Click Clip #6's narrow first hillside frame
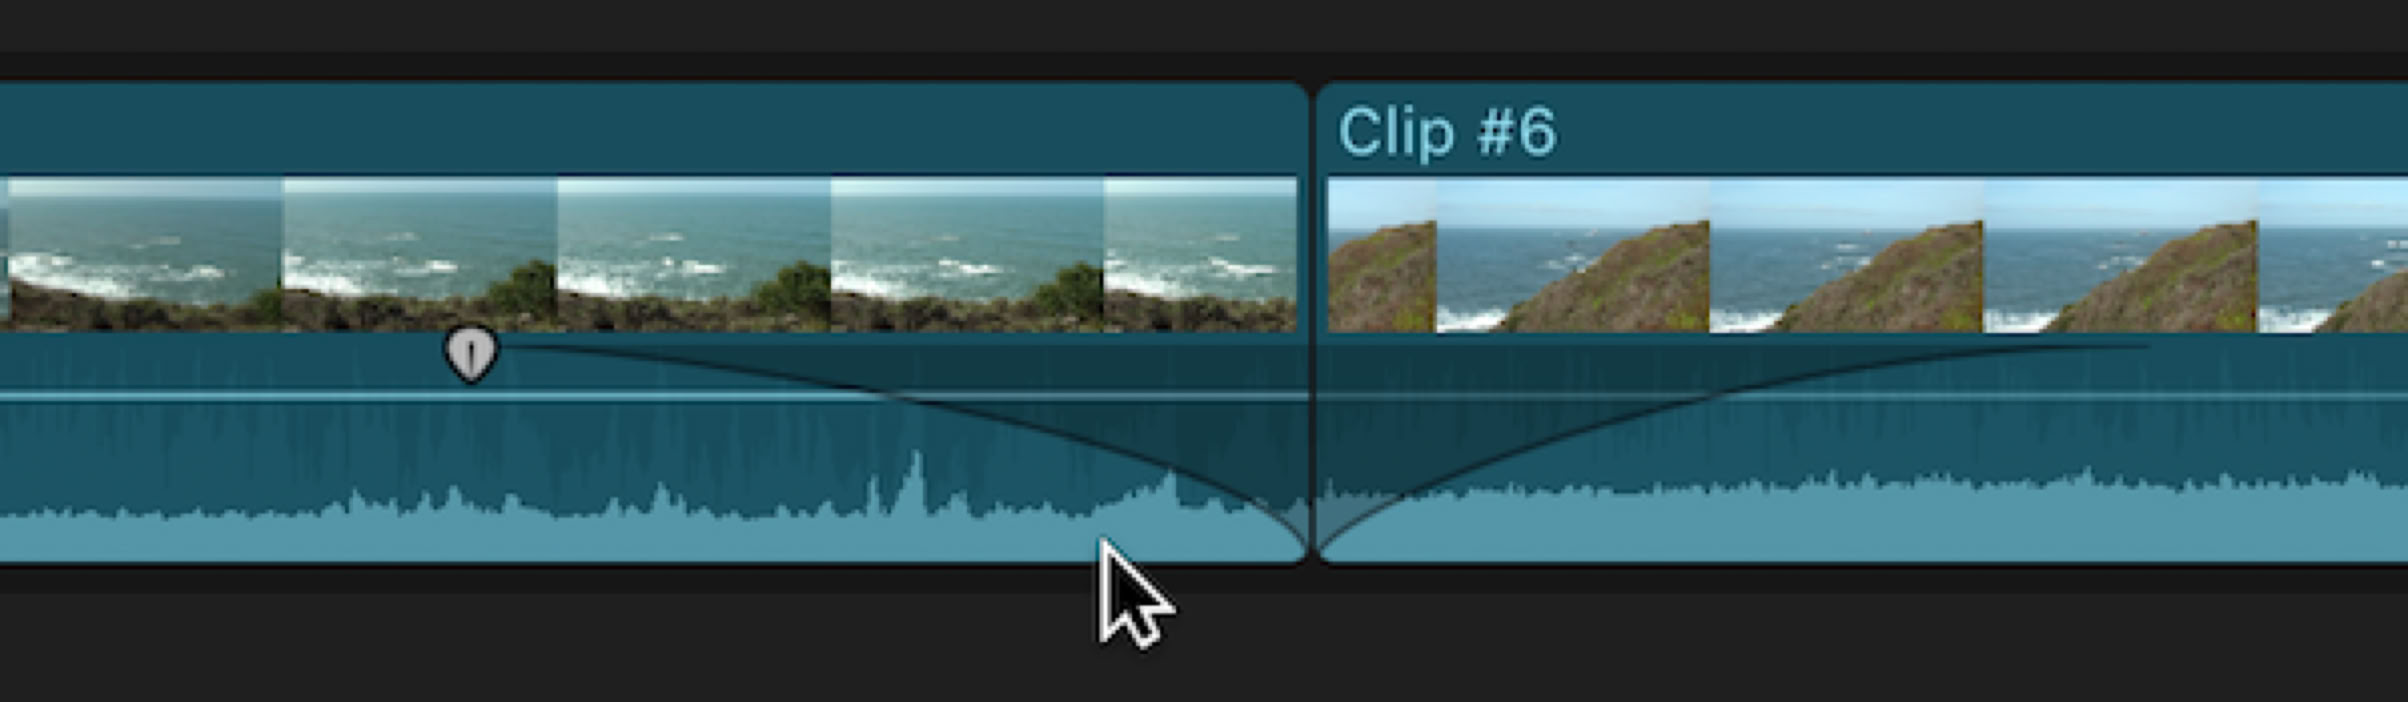Screen dimensions: 2408x702 pos(1382,254)
